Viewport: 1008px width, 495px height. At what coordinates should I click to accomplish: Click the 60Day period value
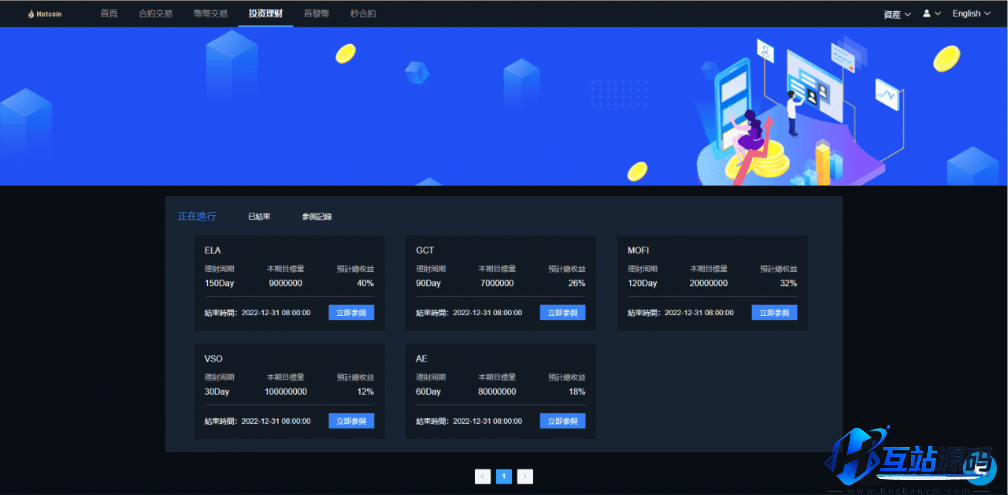pos(429,392)
